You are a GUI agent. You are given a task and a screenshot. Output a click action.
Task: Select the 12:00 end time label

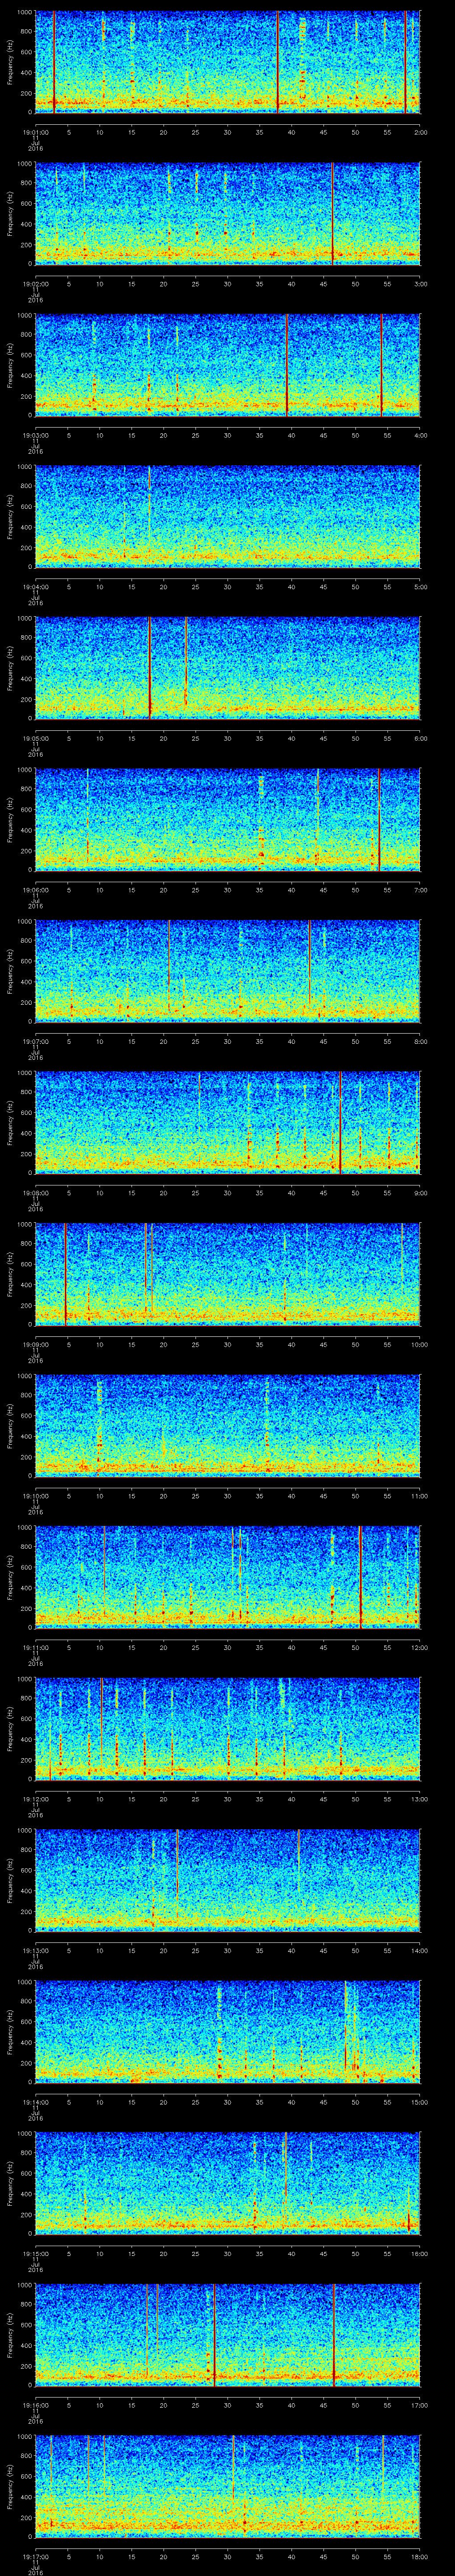click(x=419, y=1647)
